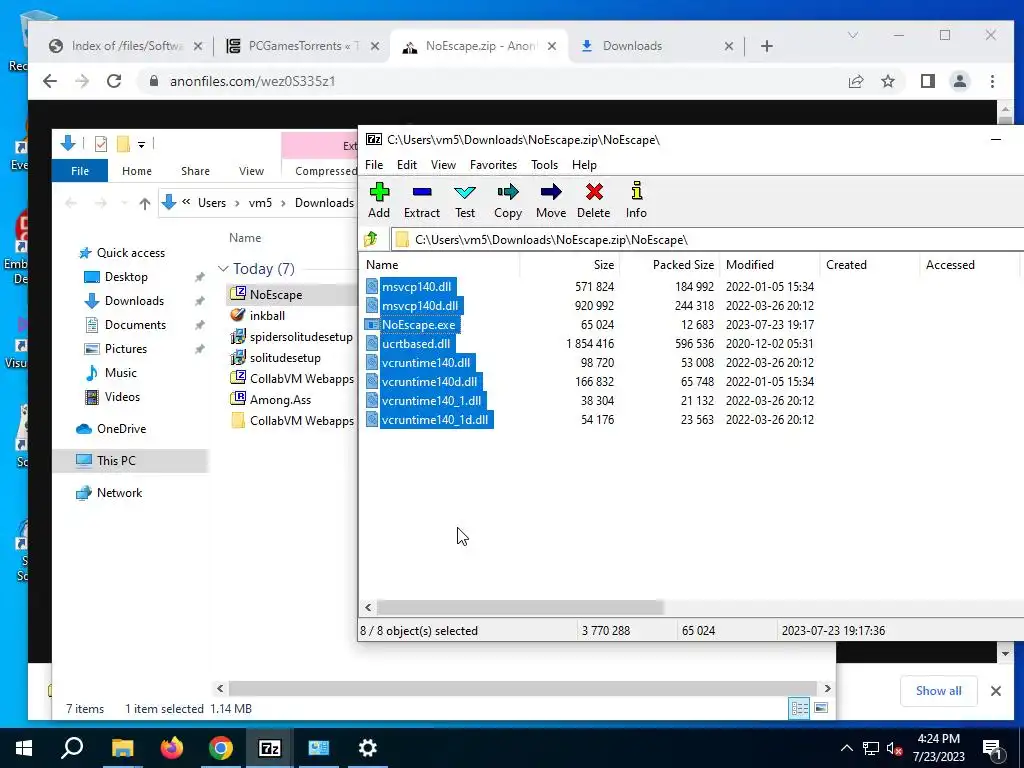The image size is (1024, 768).
Task: Click Show all downloads button
Action: 938,690
